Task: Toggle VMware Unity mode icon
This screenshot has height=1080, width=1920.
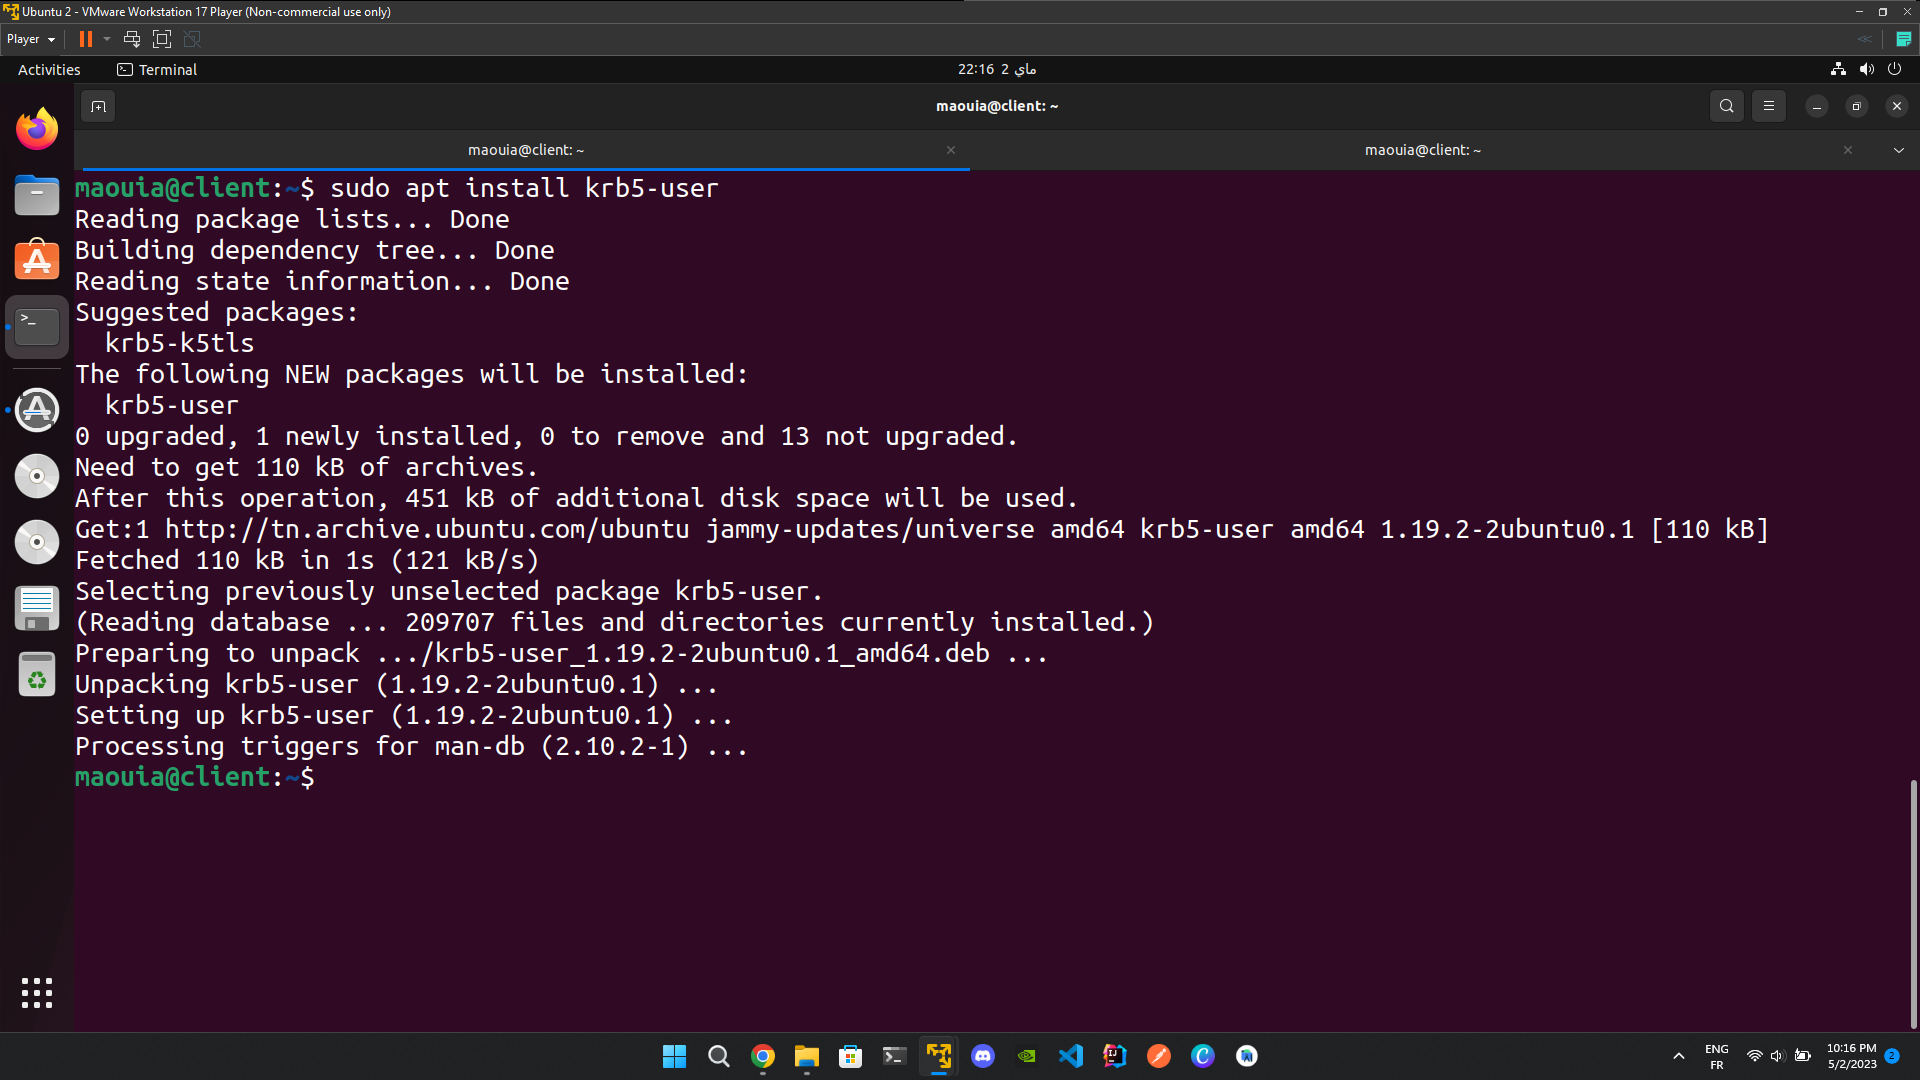Action: [x=193, y=39]
